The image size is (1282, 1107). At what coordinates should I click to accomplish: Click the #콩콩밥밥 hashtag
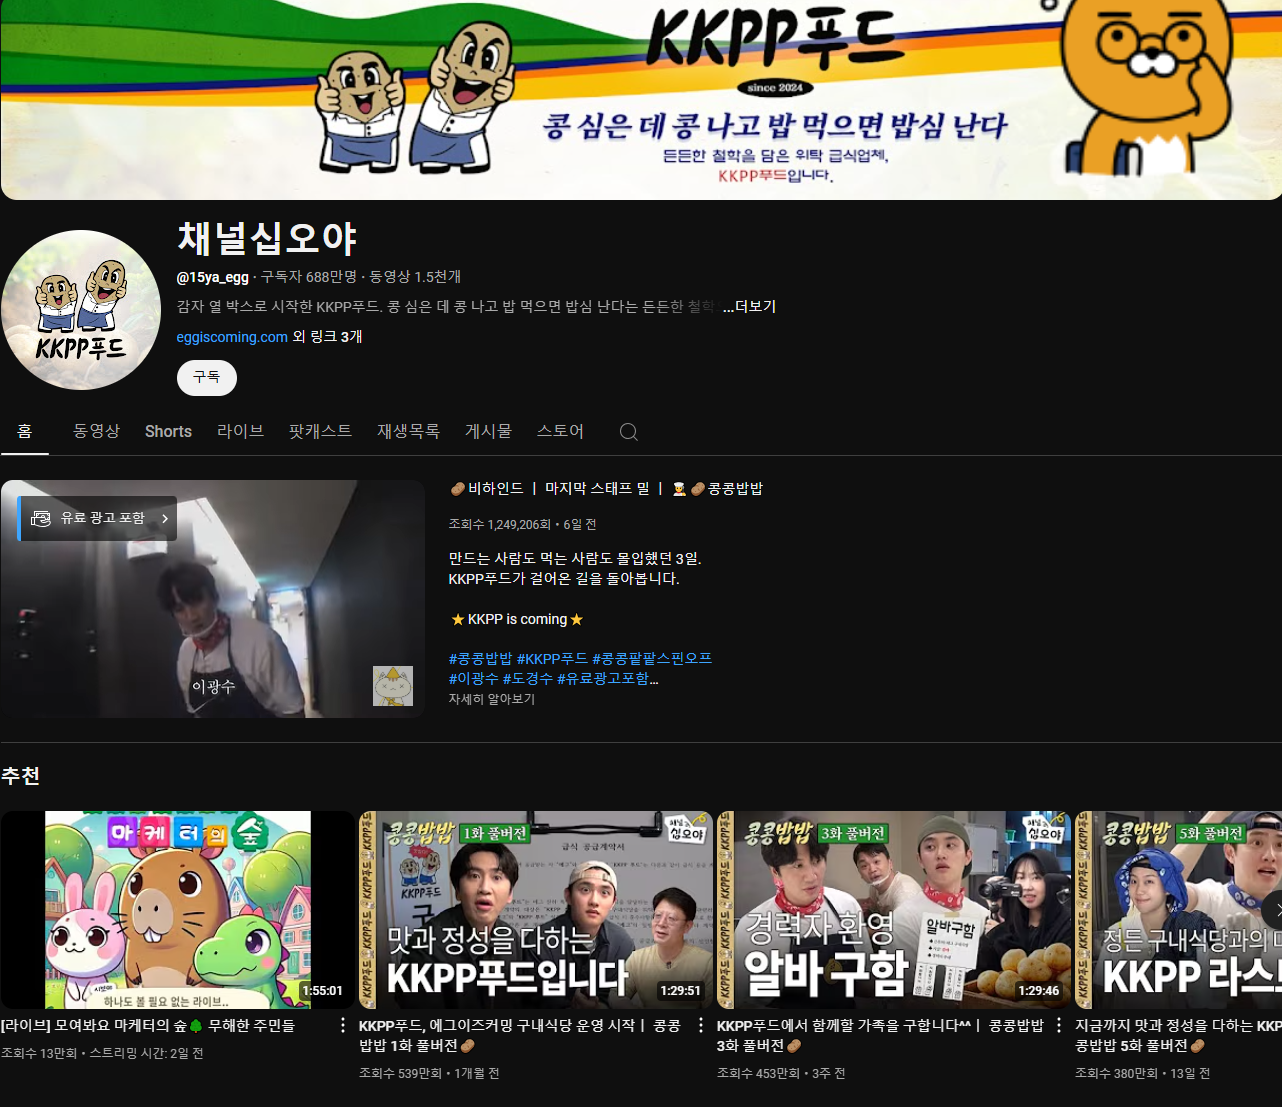pos(480,659)
